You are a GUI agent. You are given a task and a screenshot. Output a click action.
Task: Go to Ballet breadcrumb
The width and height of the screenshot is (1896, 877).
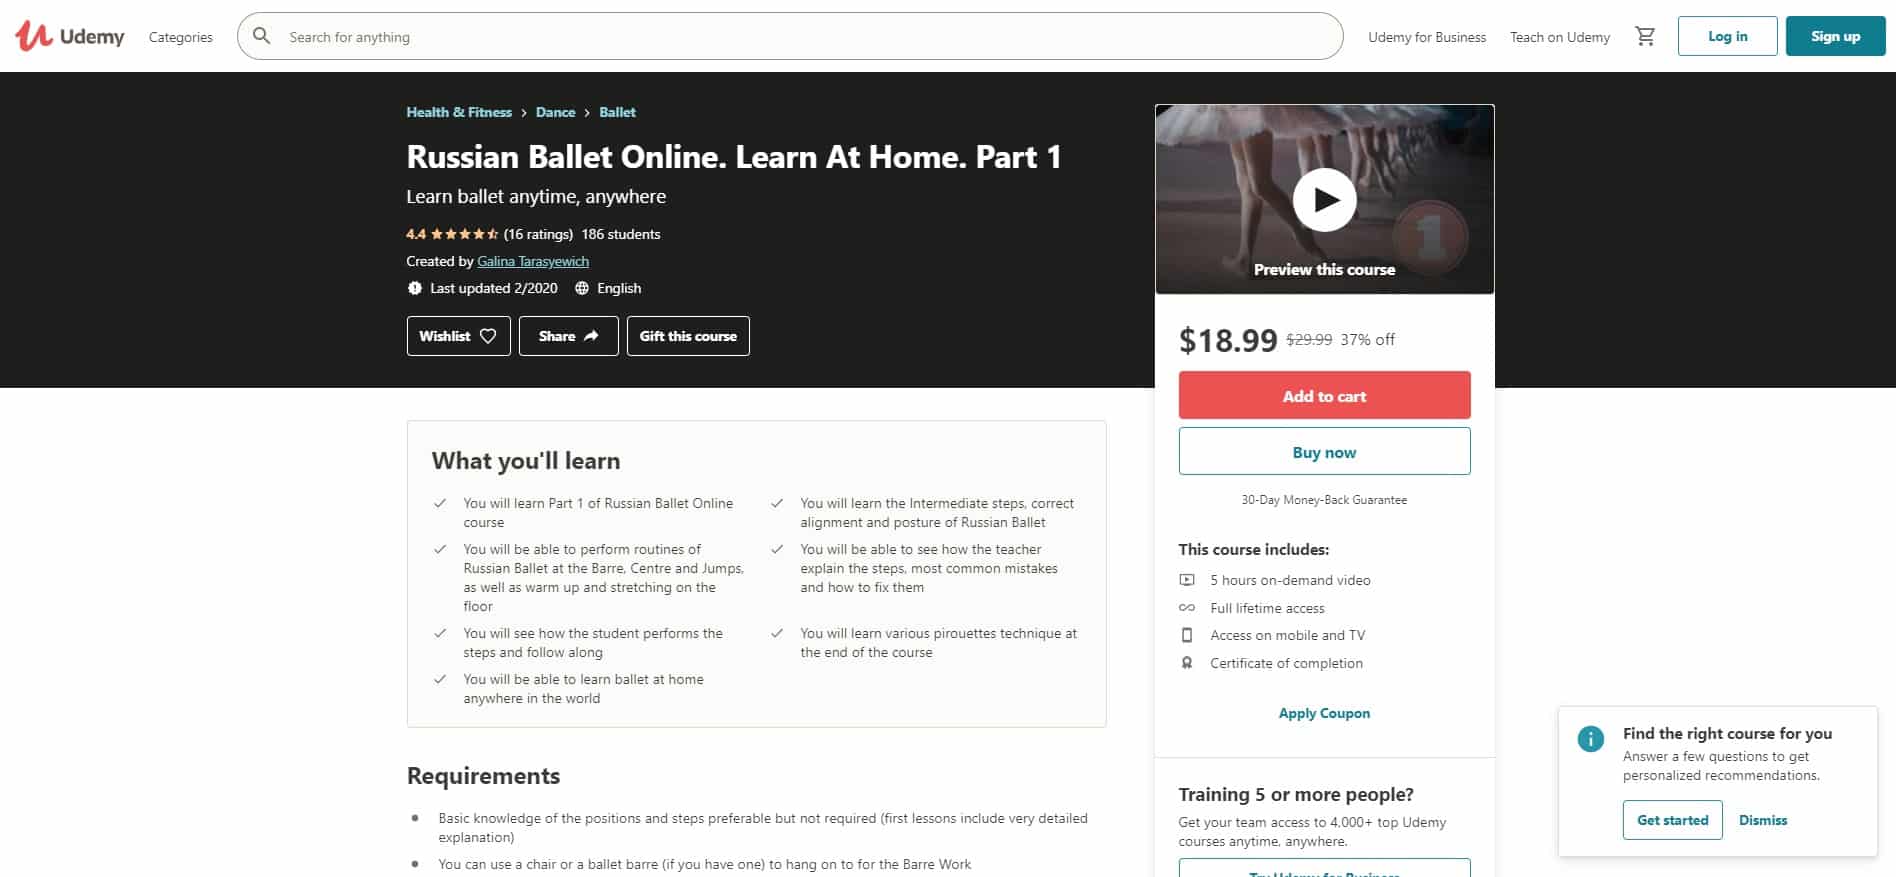click(x=617, y=112)
